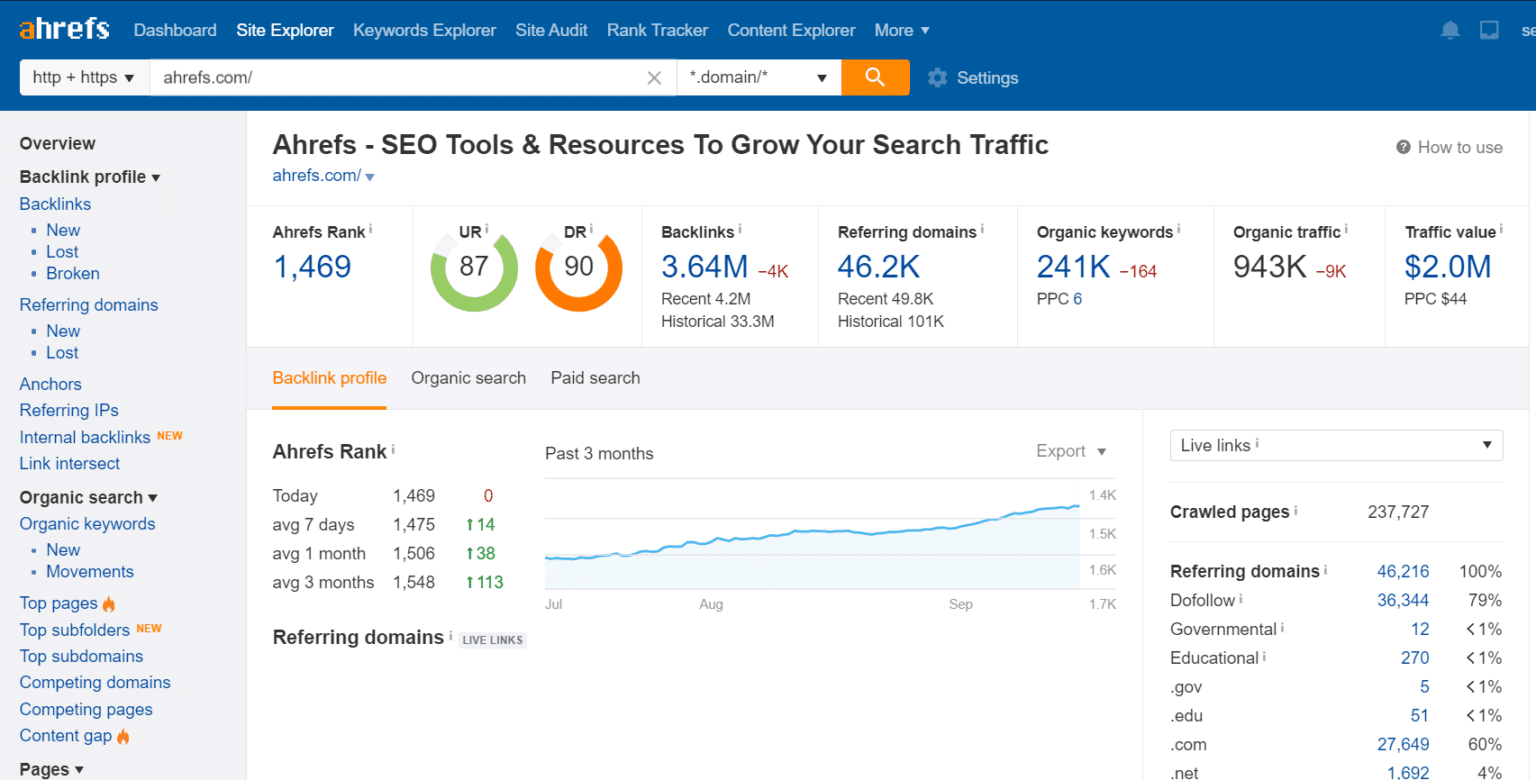1536x780 pixels.
Task: Click the inbox icon in the top bar
Action: (1489, 30)
